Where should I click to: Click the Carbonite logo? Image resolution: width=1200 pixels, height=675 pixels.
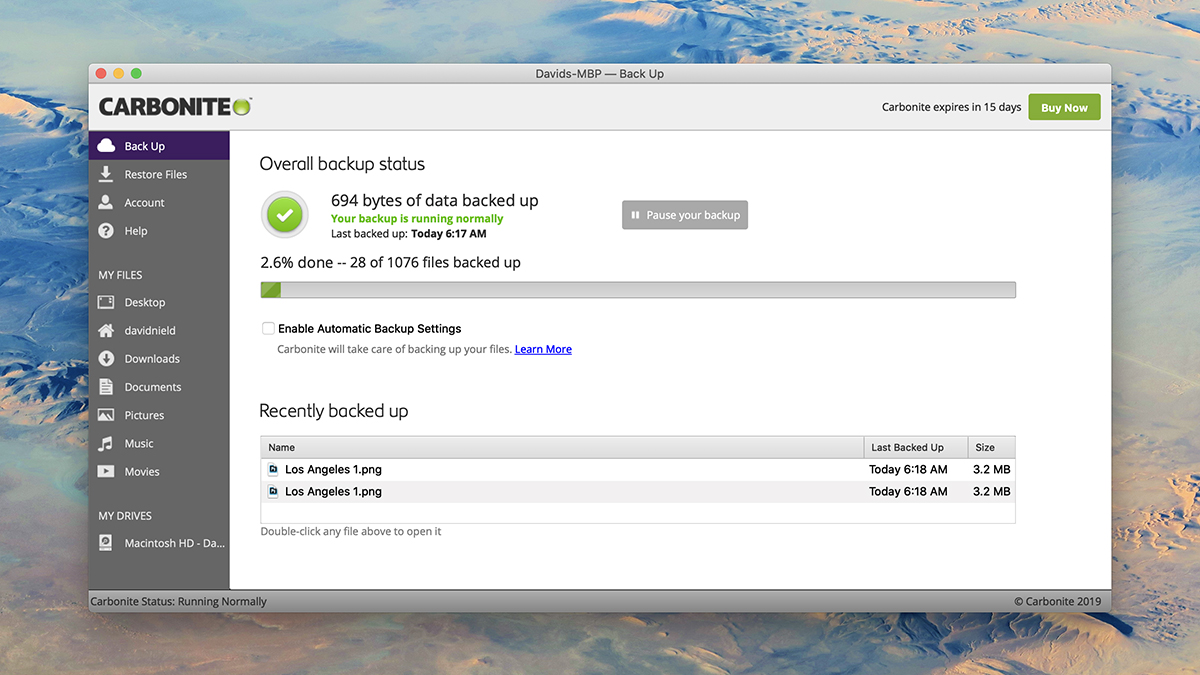[174, 105]
